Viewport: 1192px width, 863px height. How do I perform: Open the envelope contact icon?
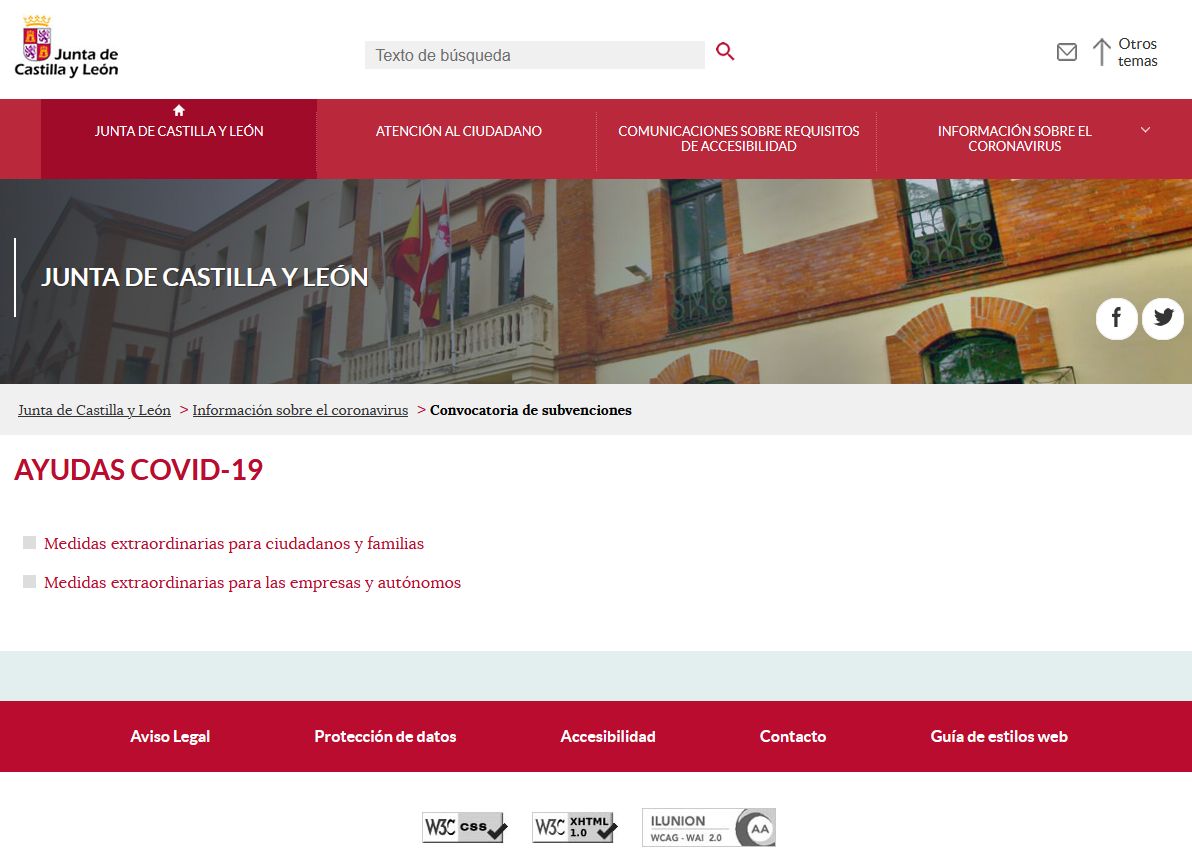pos(1067,52)
